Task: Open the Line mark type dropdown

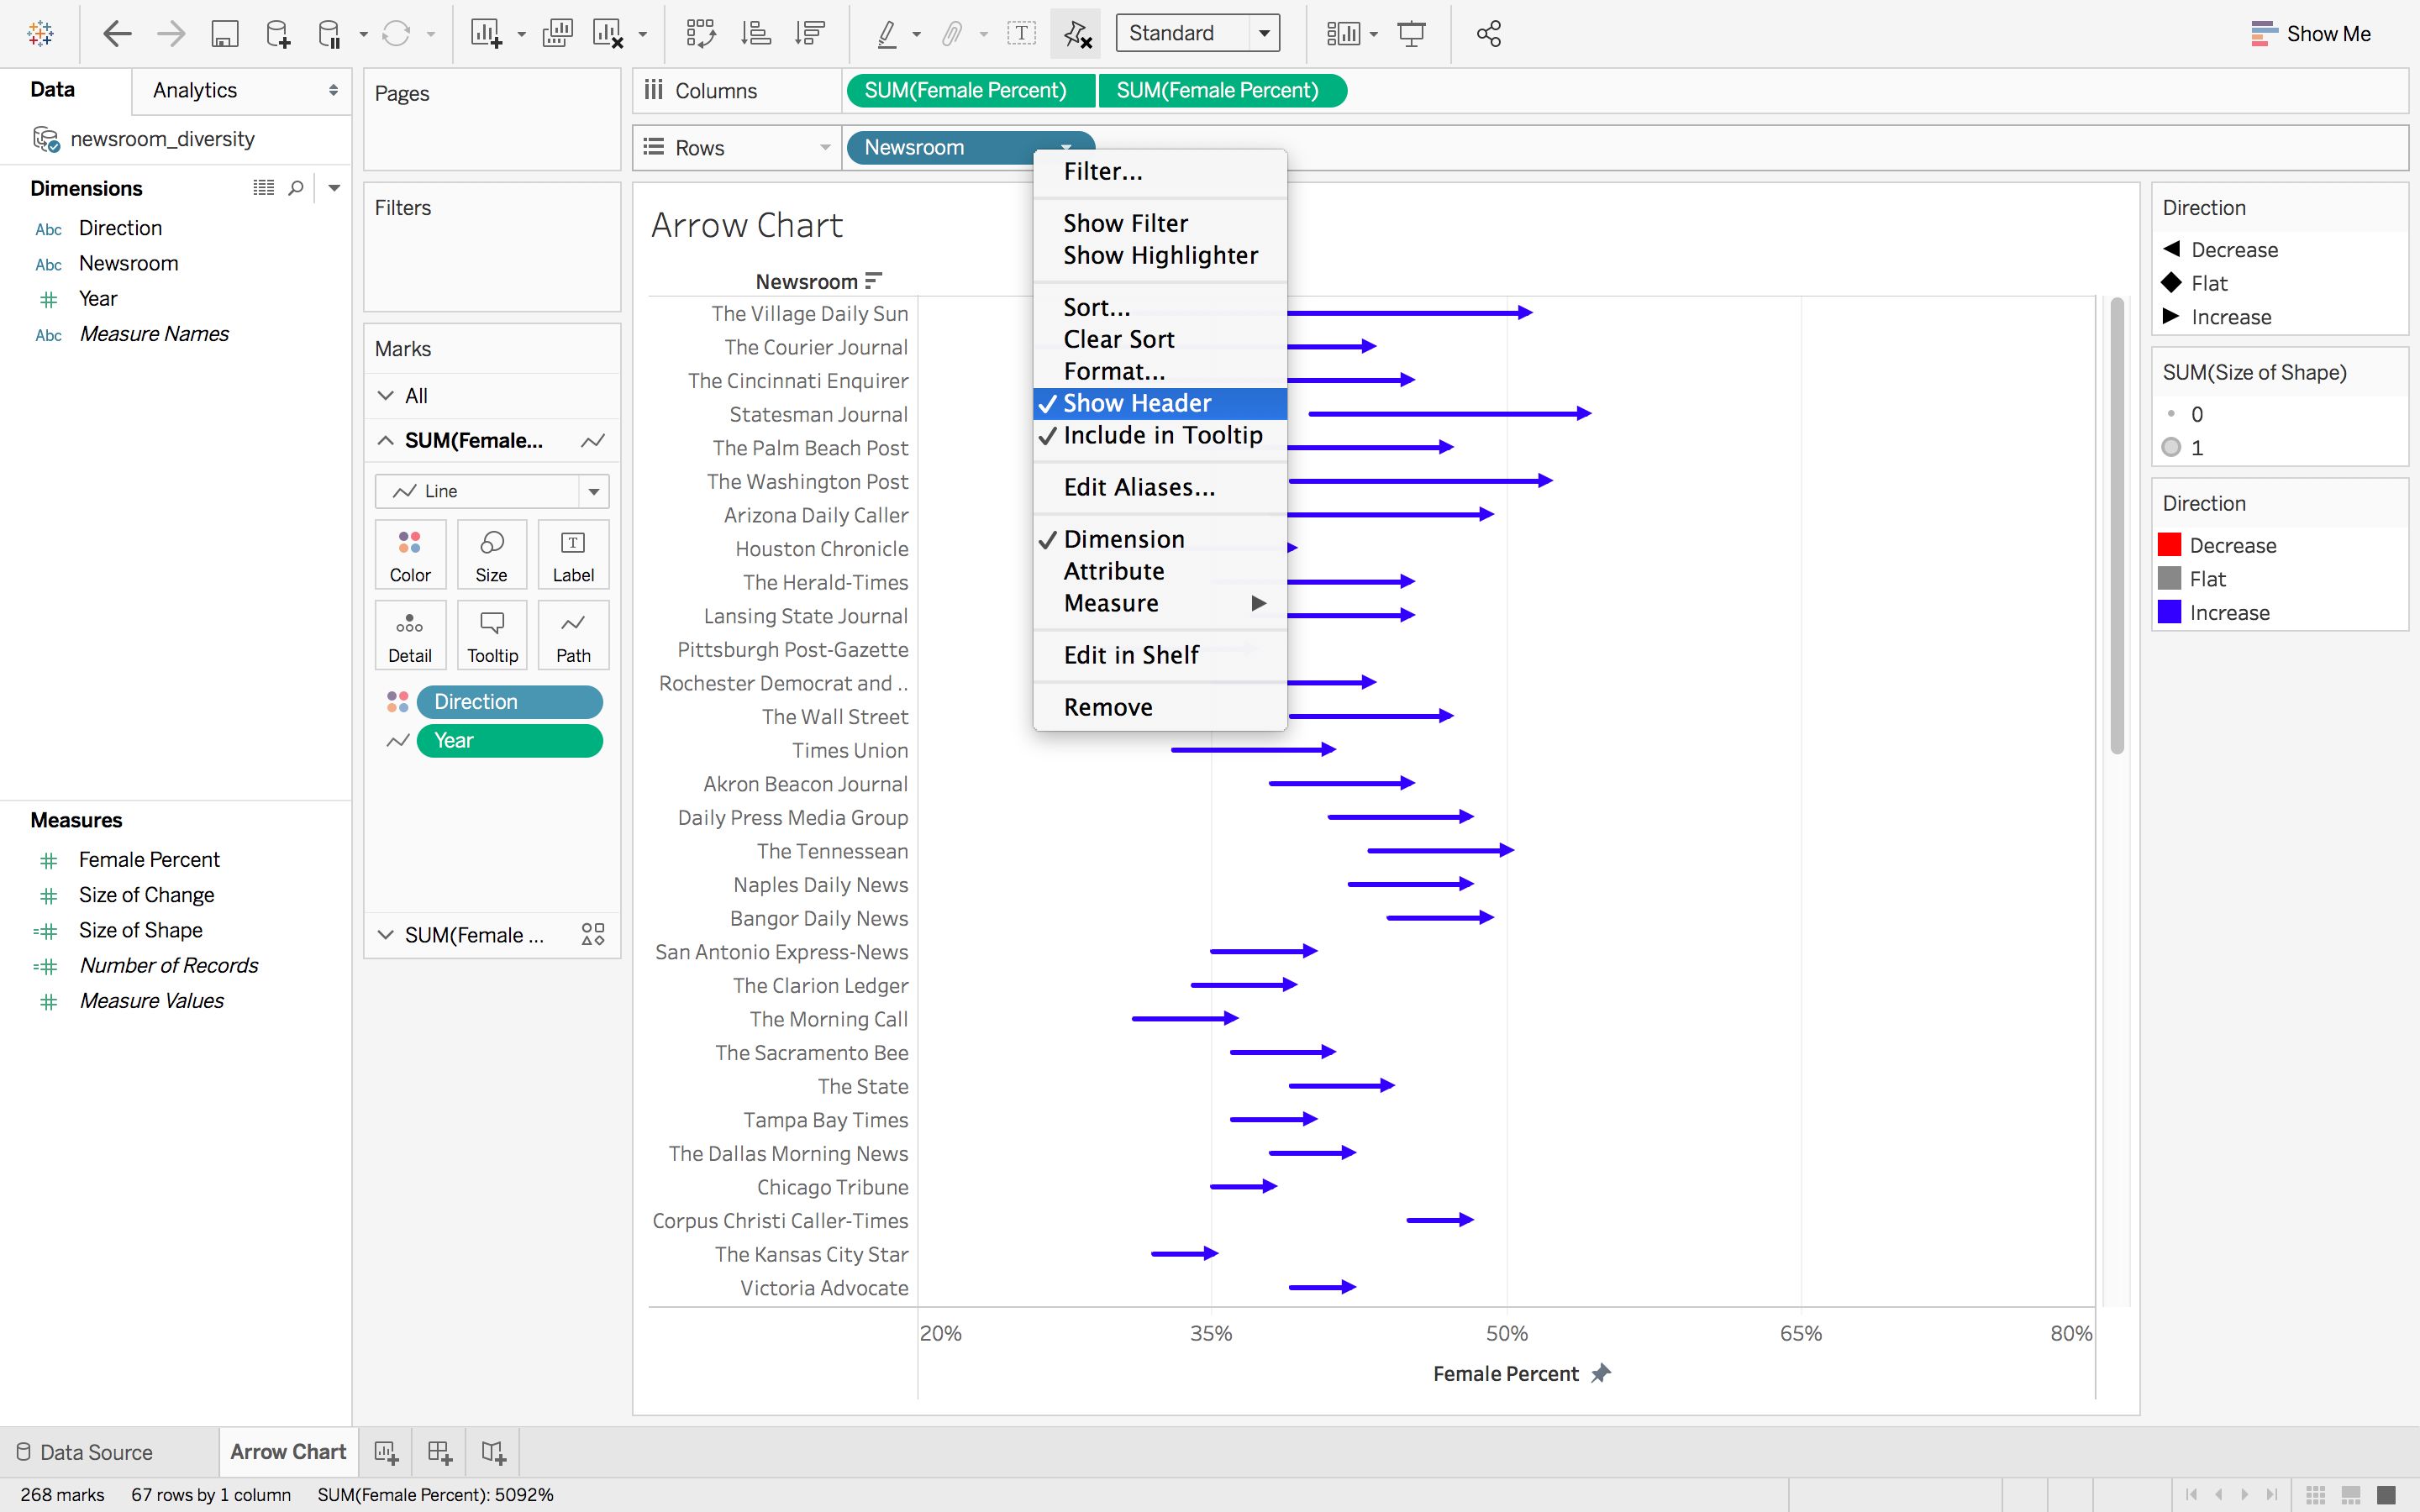Action: (595, 491)
